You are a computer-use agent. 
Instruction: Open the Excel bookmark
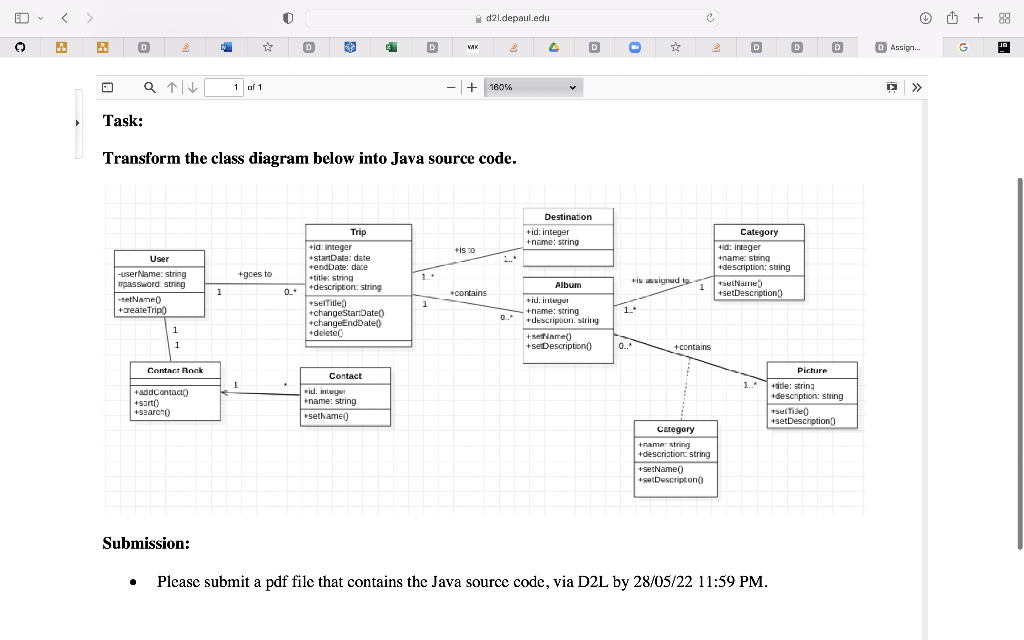389,47
